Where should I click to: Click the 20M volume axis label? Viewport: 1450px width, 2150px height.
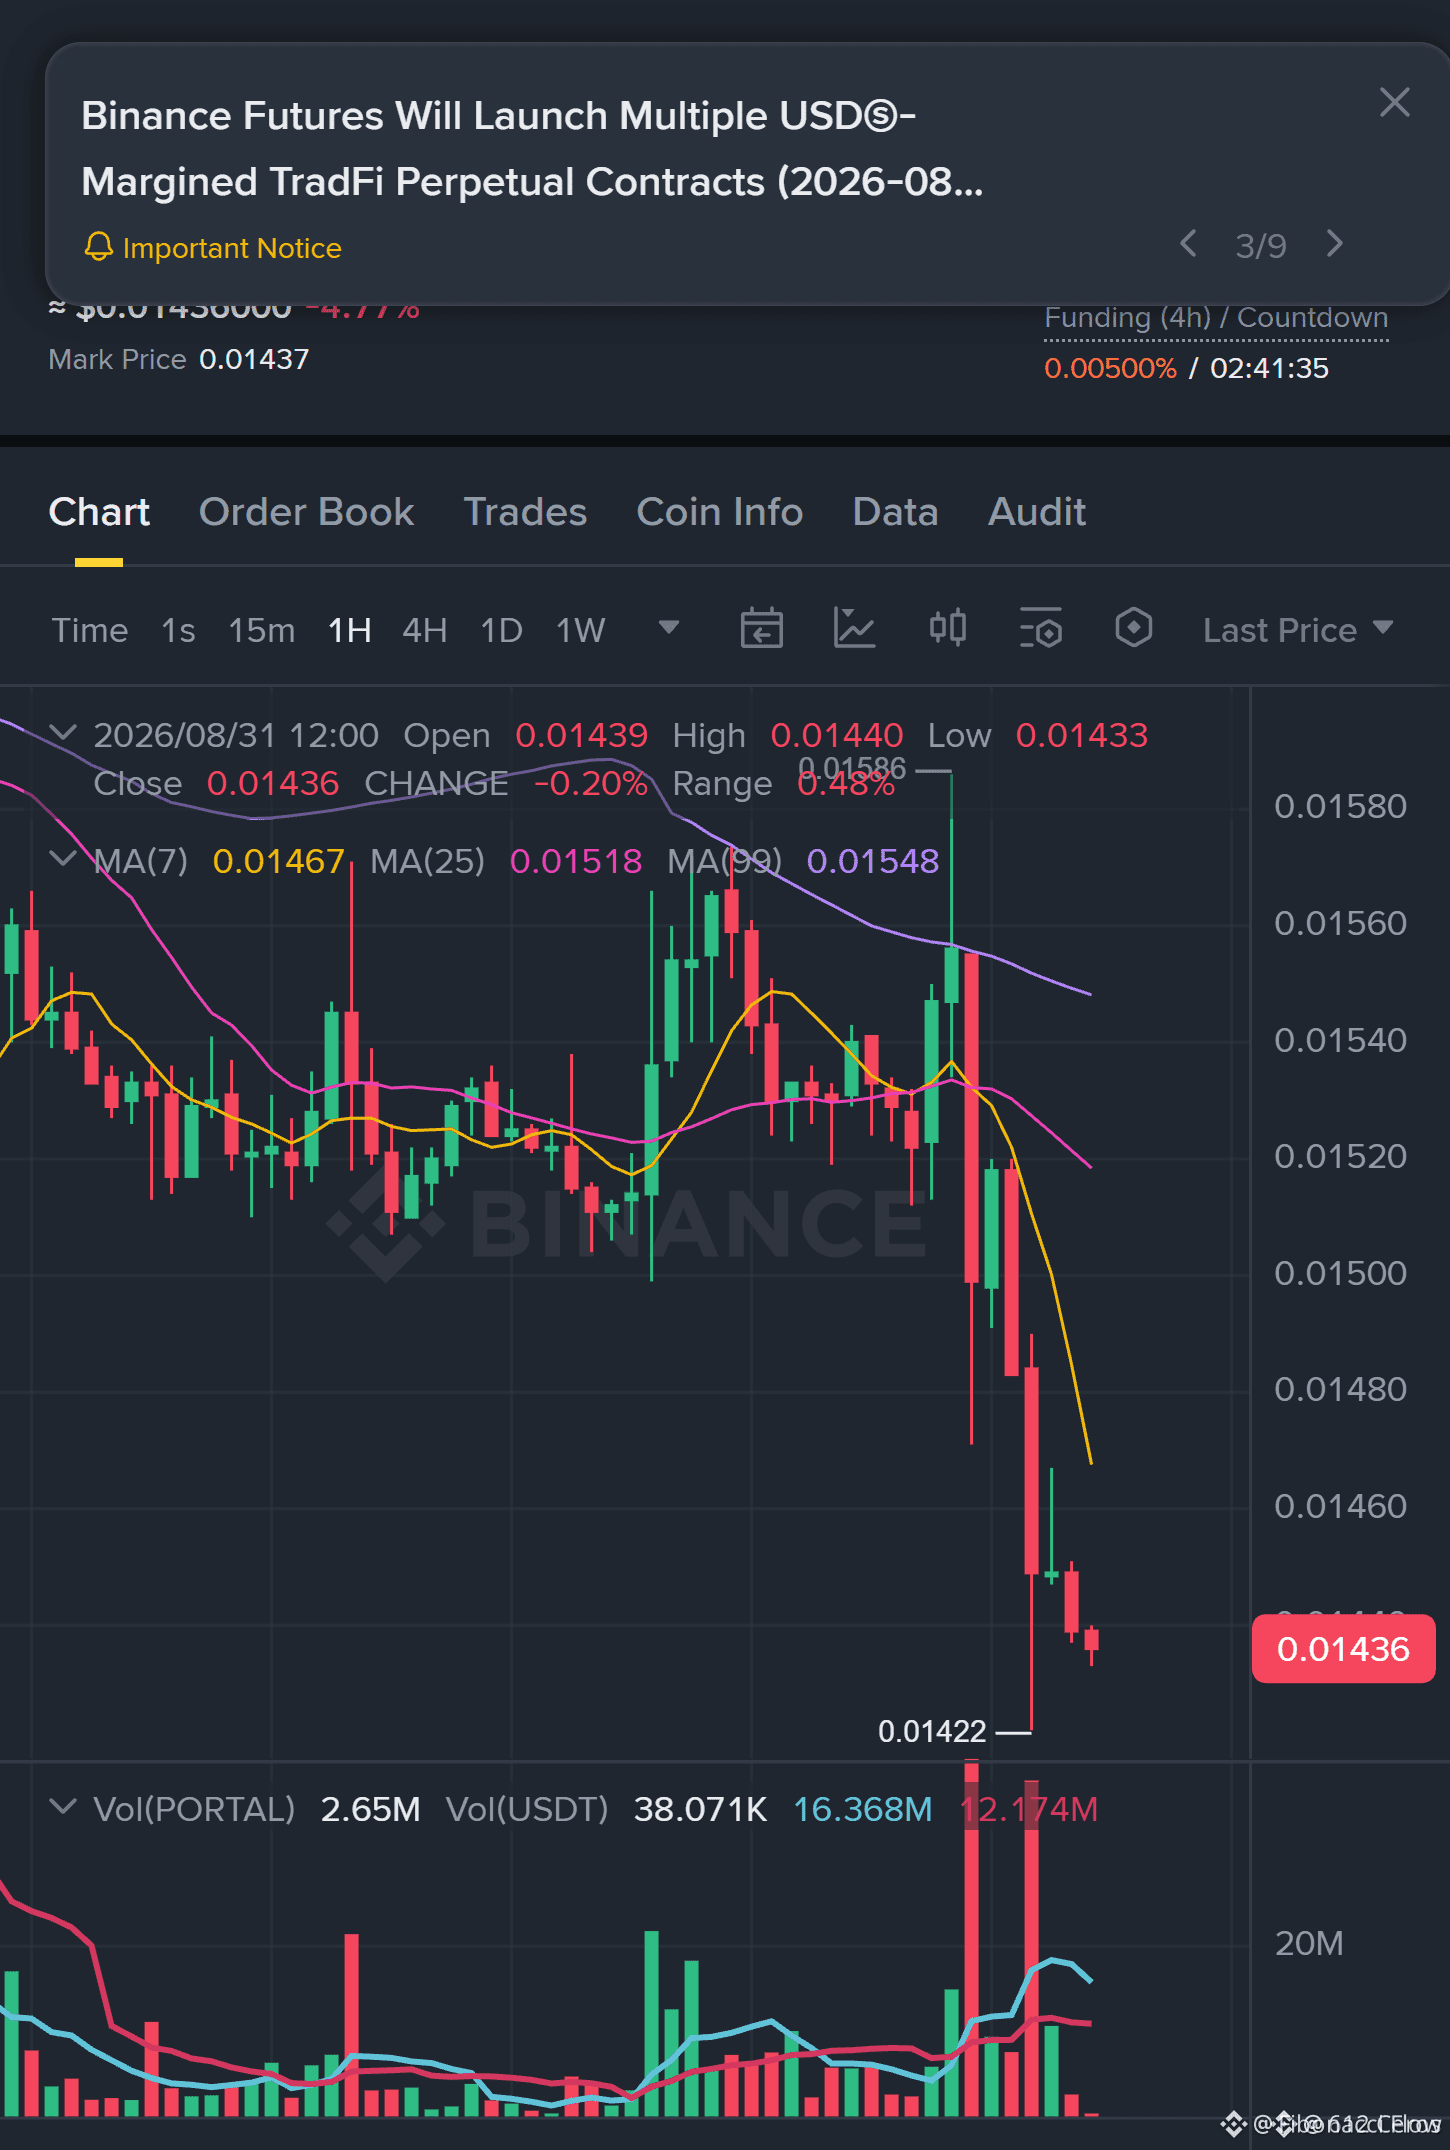1309,1943
